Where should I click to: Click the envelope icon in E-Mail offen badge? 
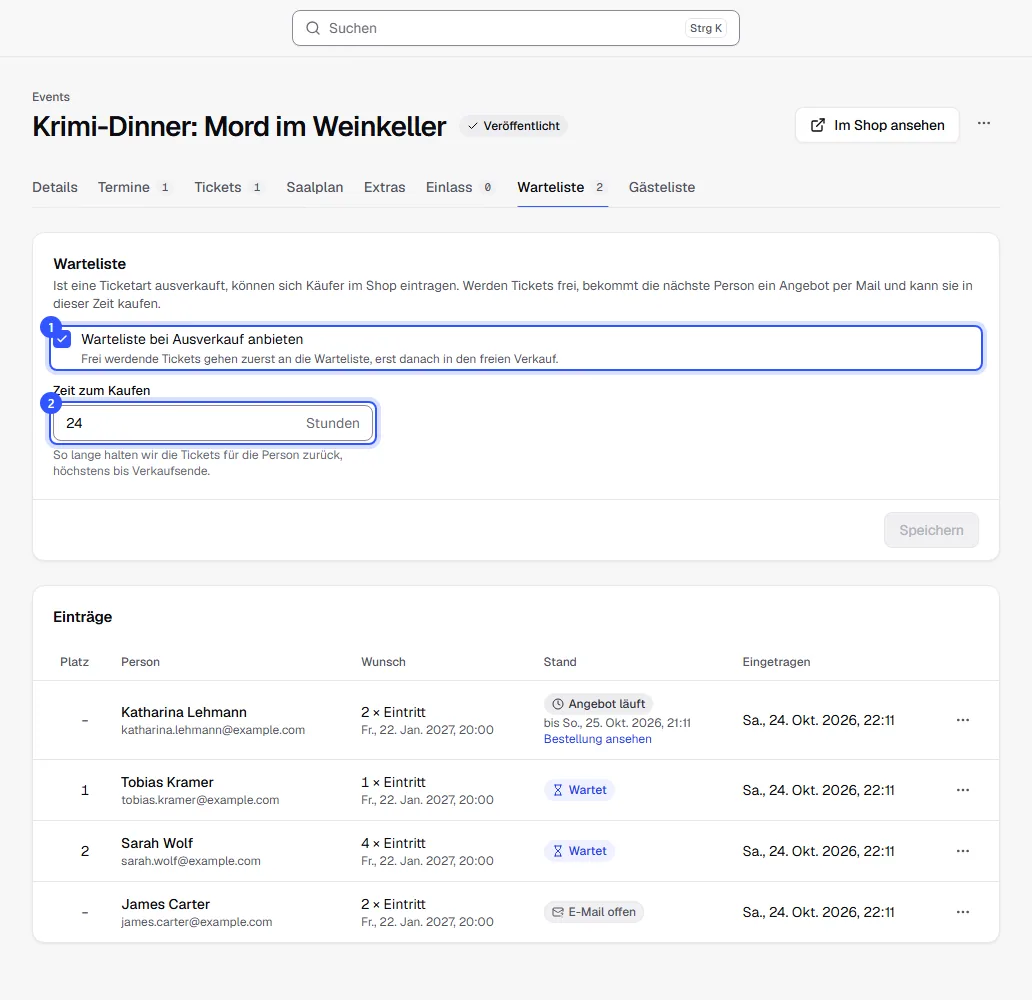pyautogui.click(x=557, y=912)
